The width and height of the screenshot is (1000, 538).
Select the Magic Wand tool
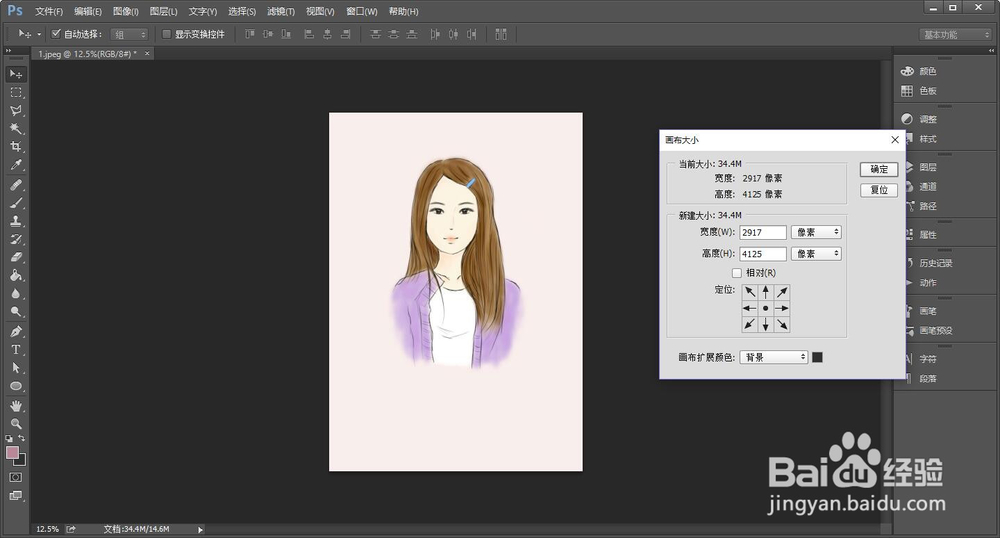[16, 128]
